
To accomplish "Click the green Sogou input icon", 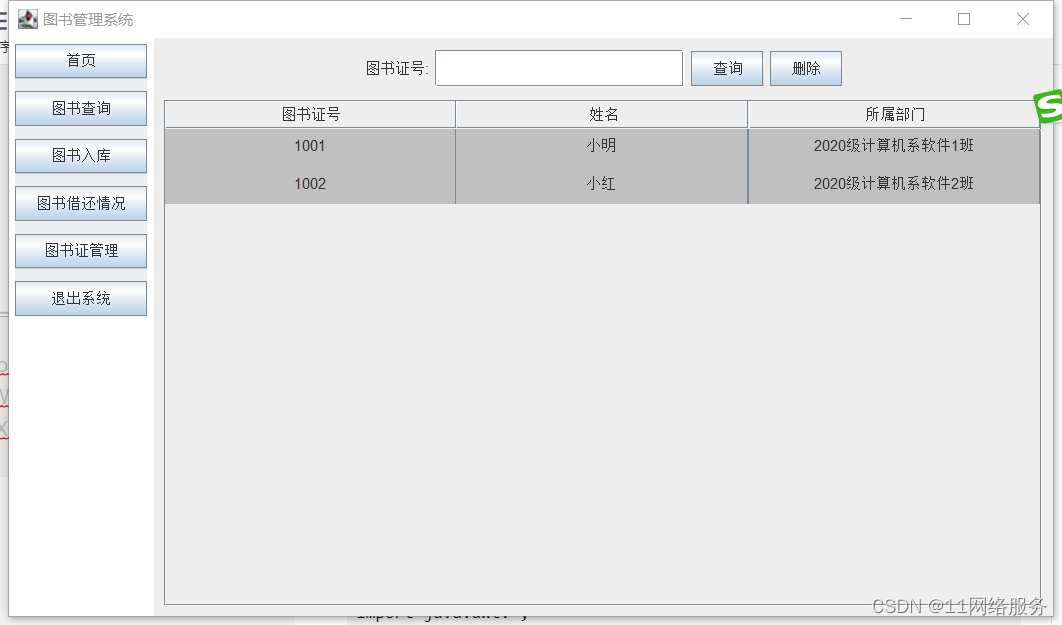I will pos(1048,106).
